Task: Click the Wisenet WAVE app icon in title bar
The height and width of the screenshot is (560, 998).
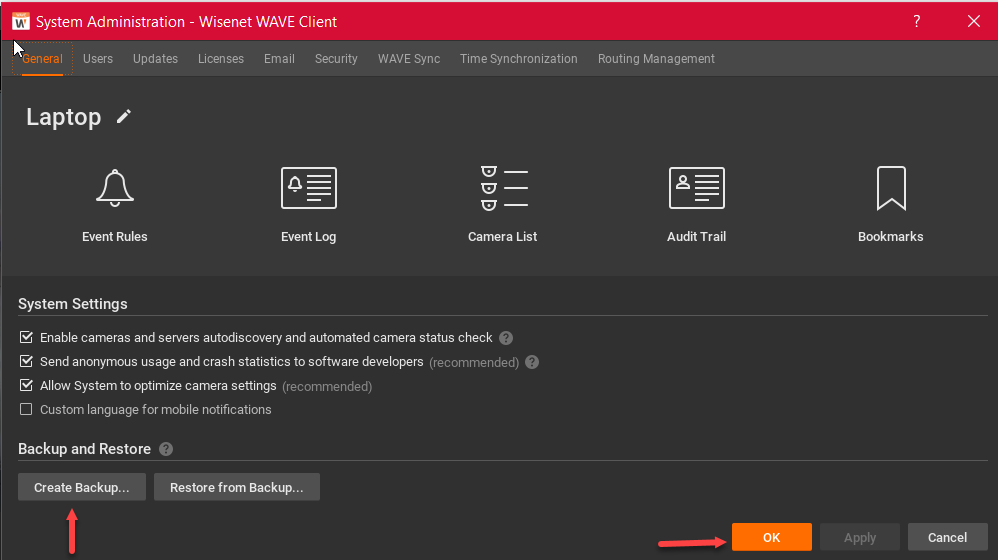Action: 20,22
